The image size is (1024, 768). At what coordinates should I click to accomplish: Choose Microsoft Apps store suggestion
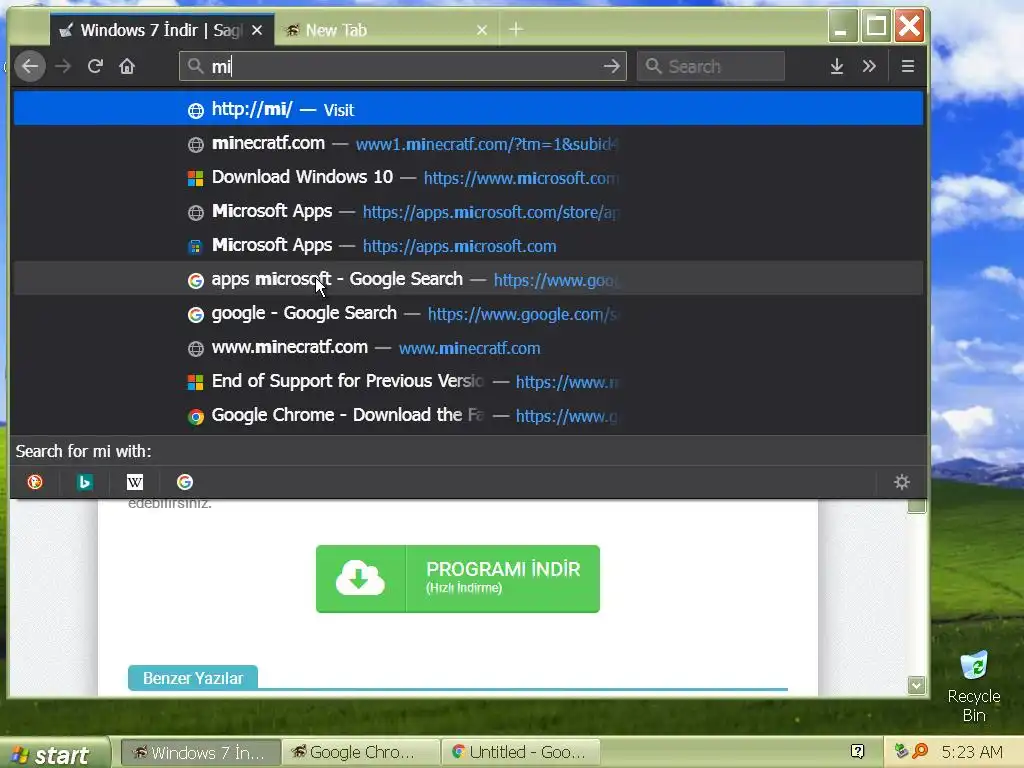468,211
